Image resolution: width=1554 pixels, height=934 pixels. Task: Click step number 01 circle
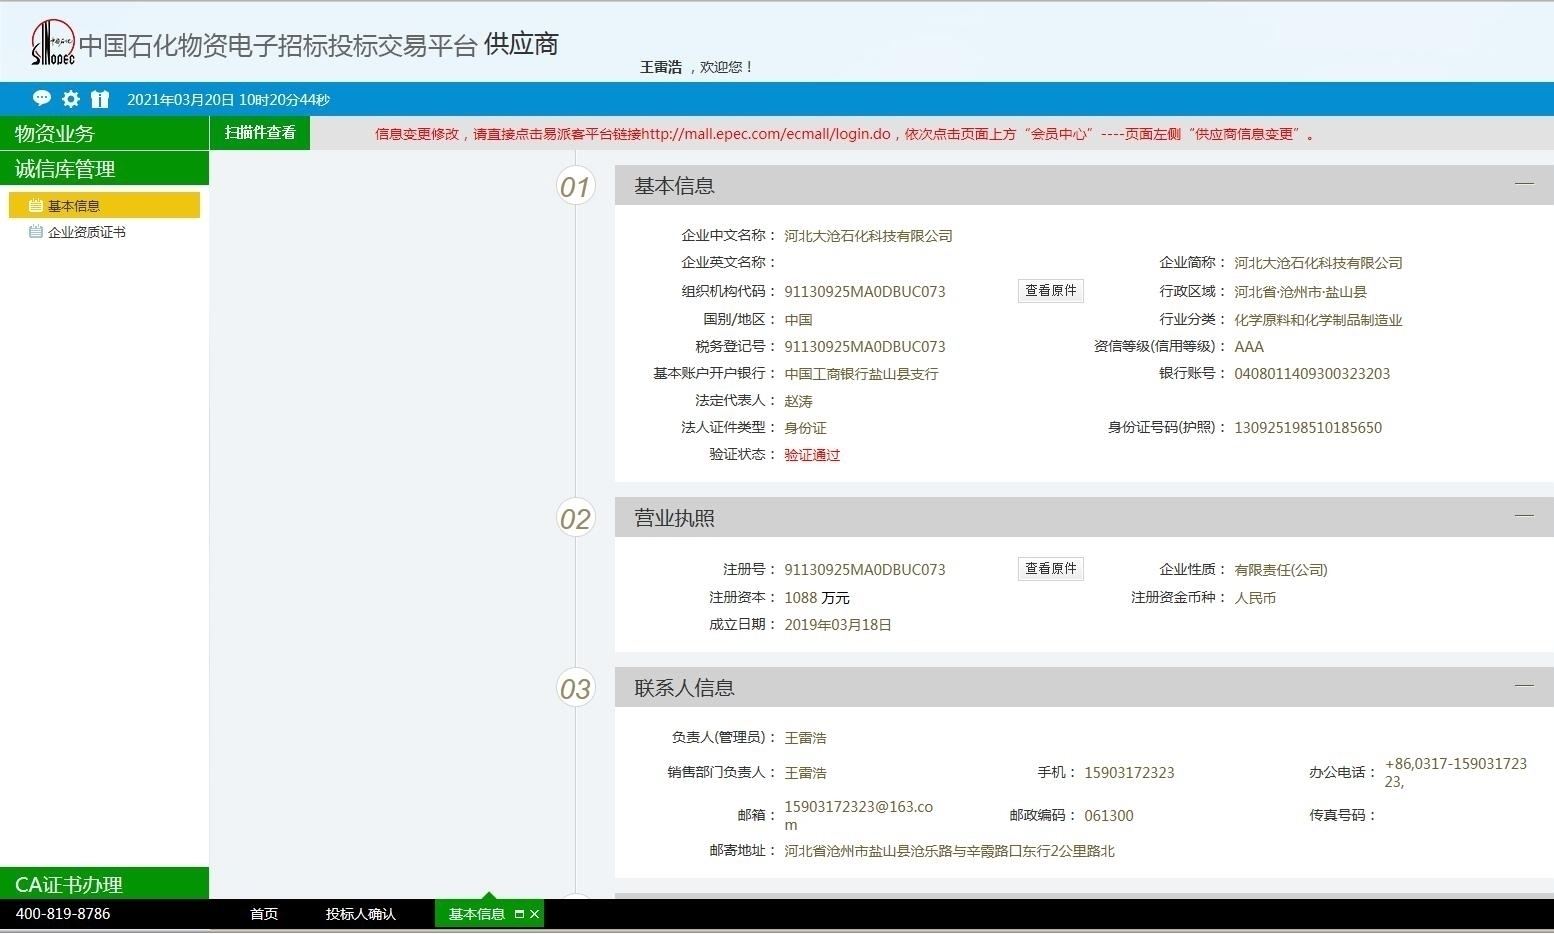click(x=575, y=186)
